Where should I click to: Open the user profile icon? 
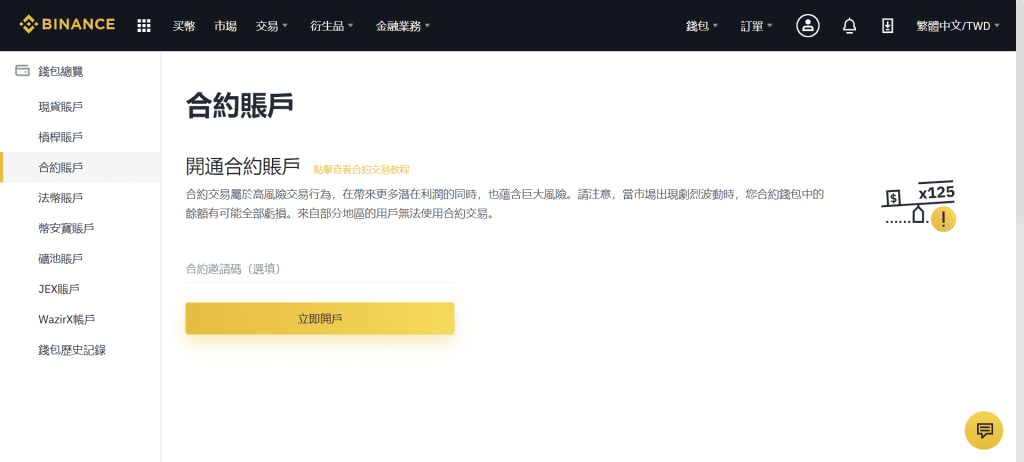(x=808, y=25)
